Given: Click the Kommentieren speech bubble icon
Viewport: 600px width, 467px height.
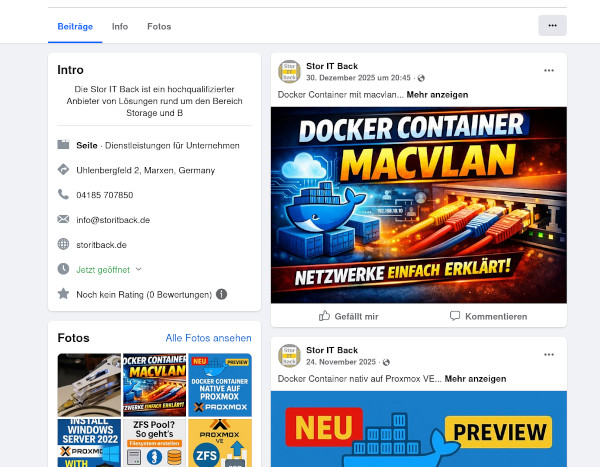Looking at the screenshot, I should click(455, 316).
